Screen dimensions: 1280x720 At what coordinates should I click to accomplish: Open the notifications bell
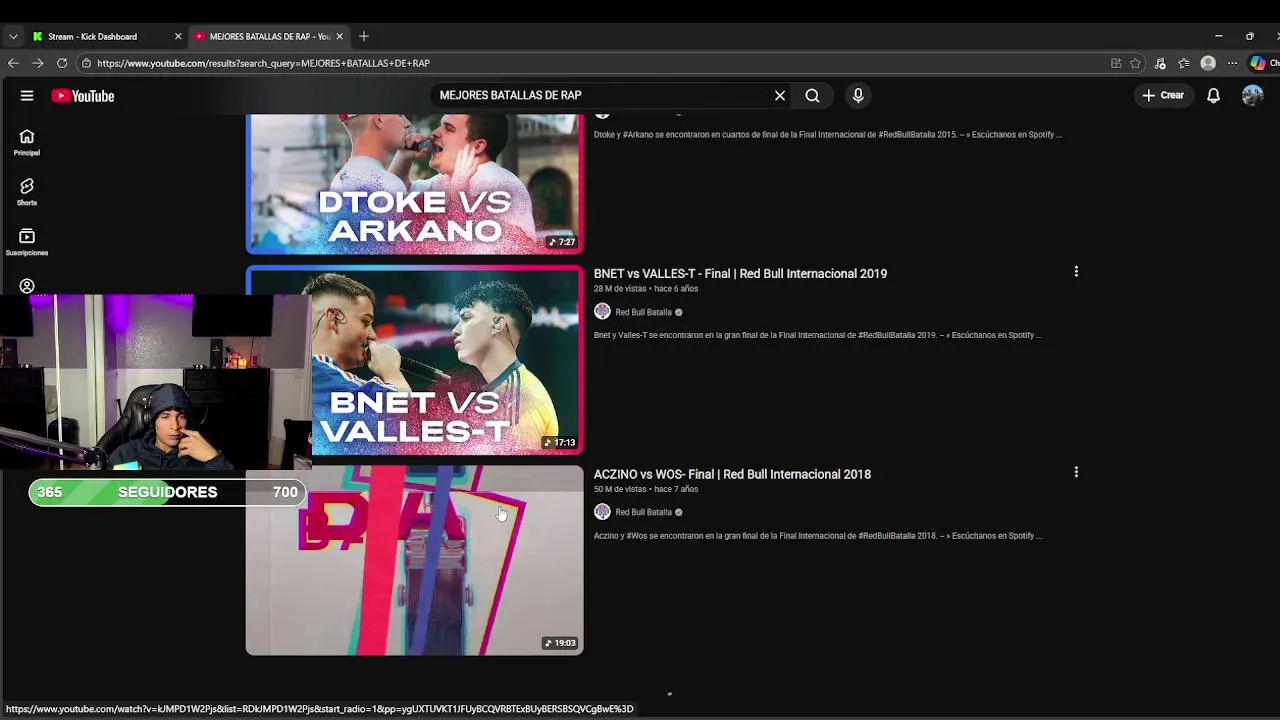1213,96
